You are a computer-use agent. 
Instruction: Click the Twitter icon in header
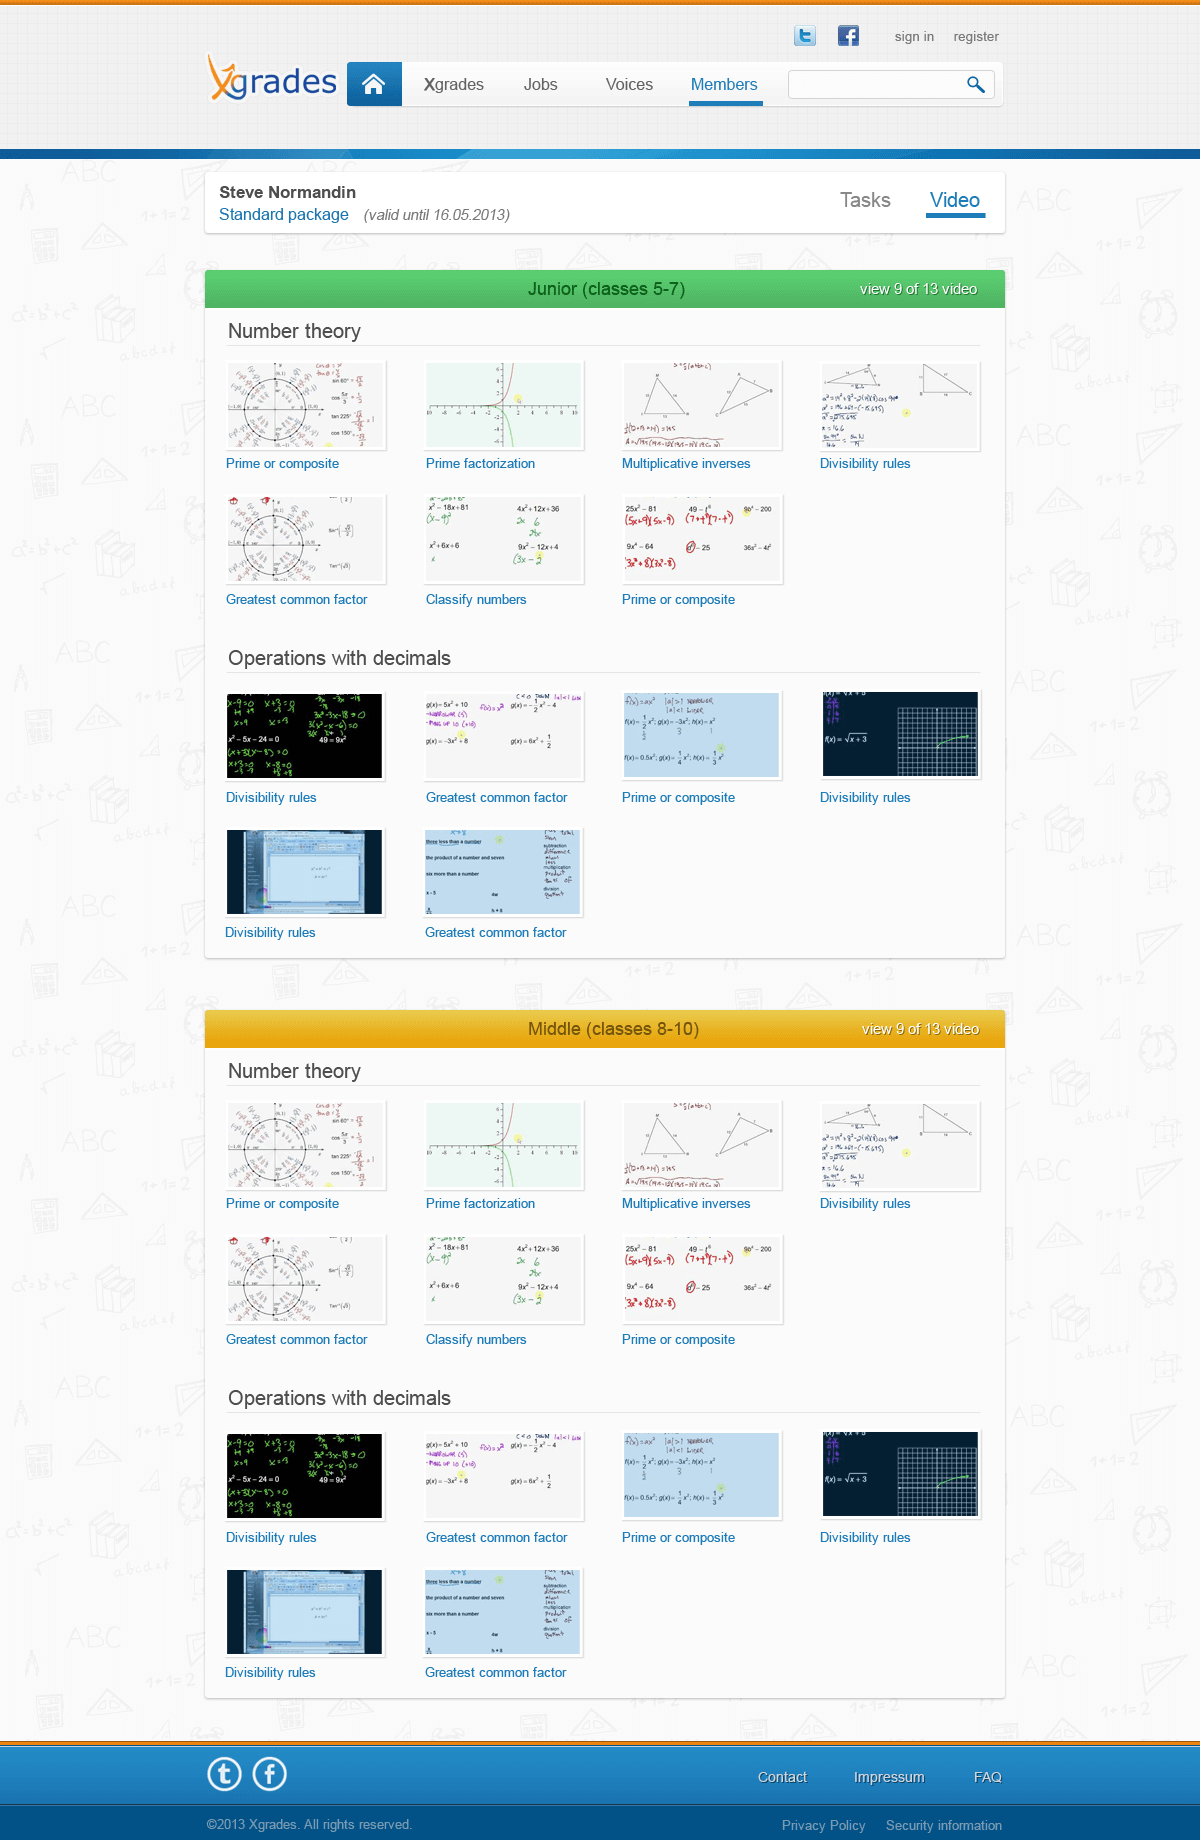click(804, 36)
